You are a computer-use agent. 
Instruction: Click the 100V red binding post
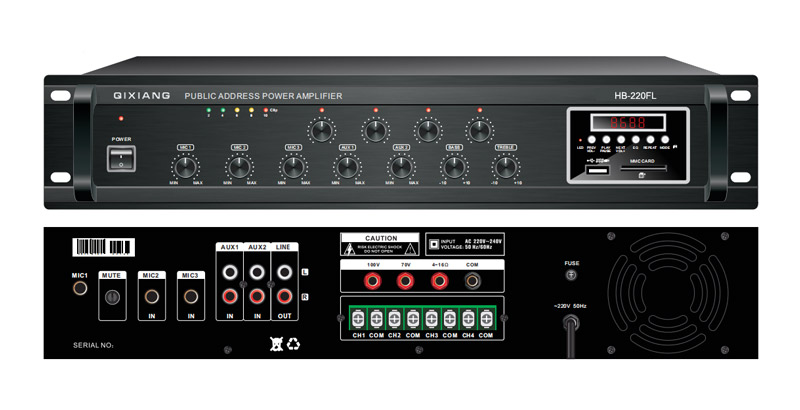coord(372,280)
